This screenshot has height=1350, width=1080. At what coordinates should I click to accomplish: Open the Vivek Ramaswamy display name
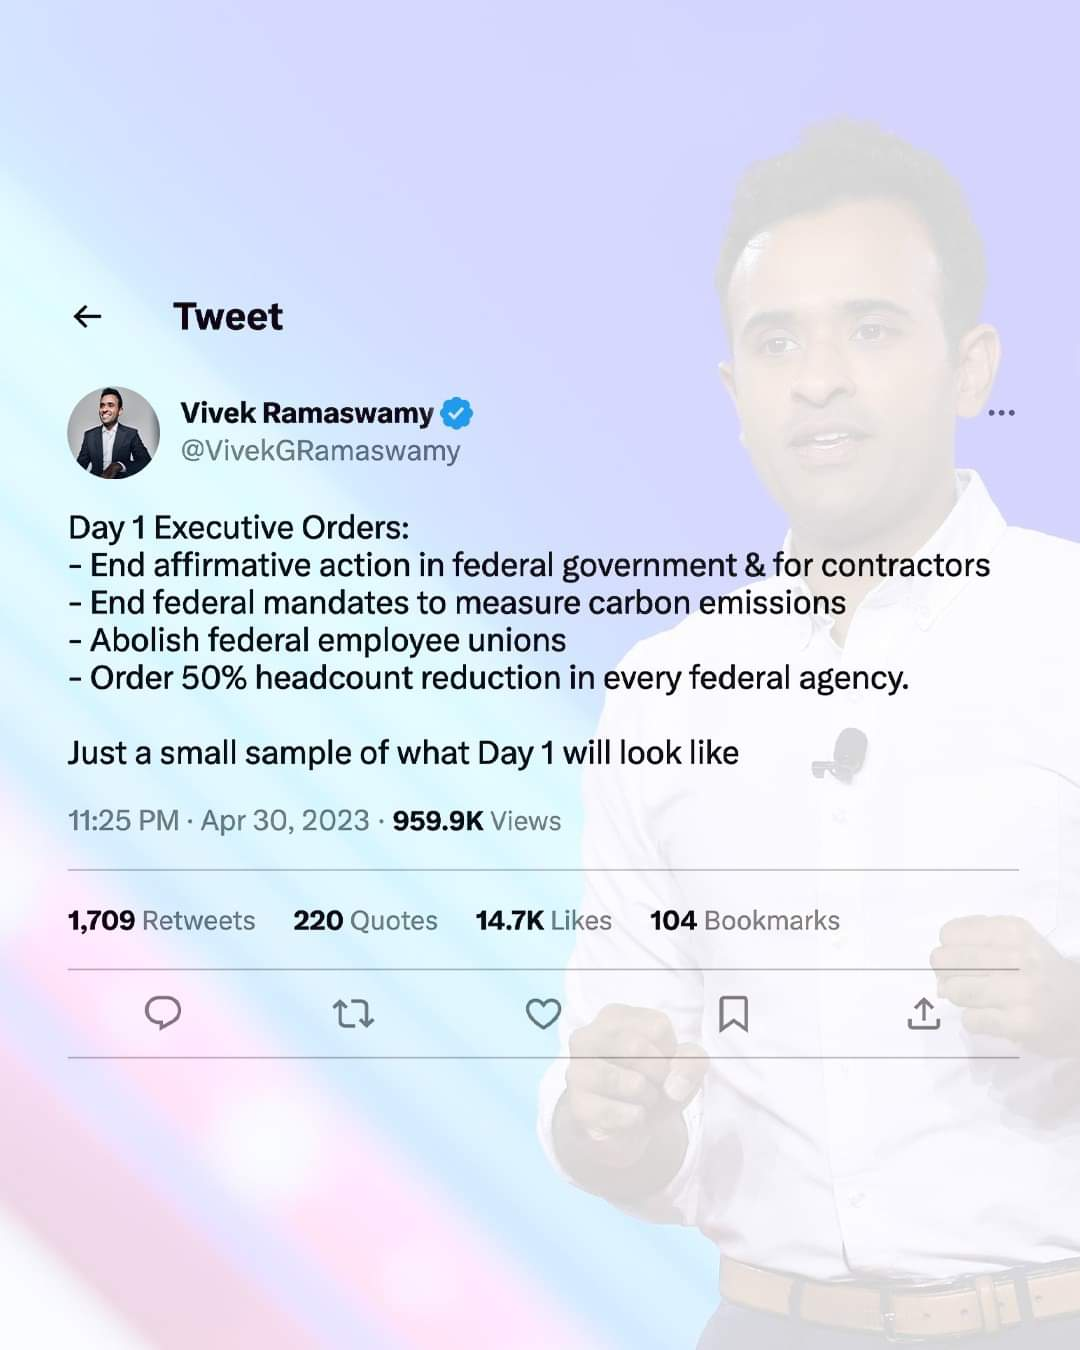pyautogui.click(x=307, y=412)
